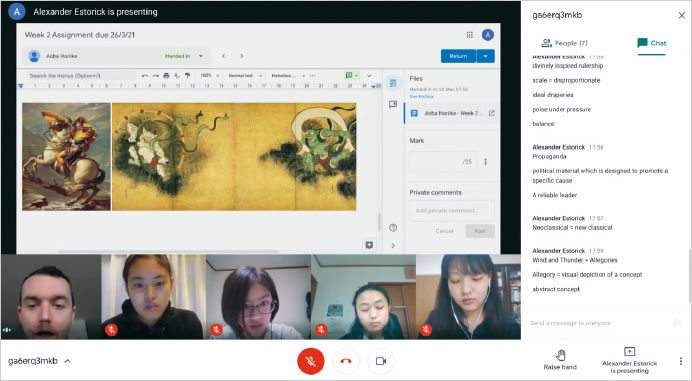Click the Napoleon on horseback painting image
Screen dimensions: 692x381
click(x=66, y=157)
